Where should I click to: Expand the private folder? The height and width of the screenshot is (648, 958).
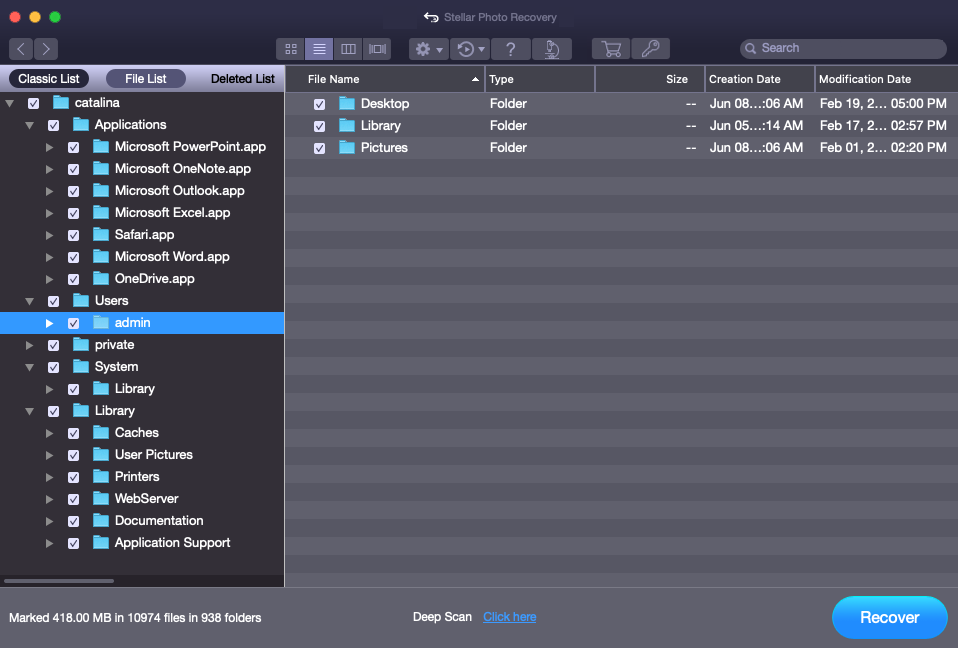[29, 345]
